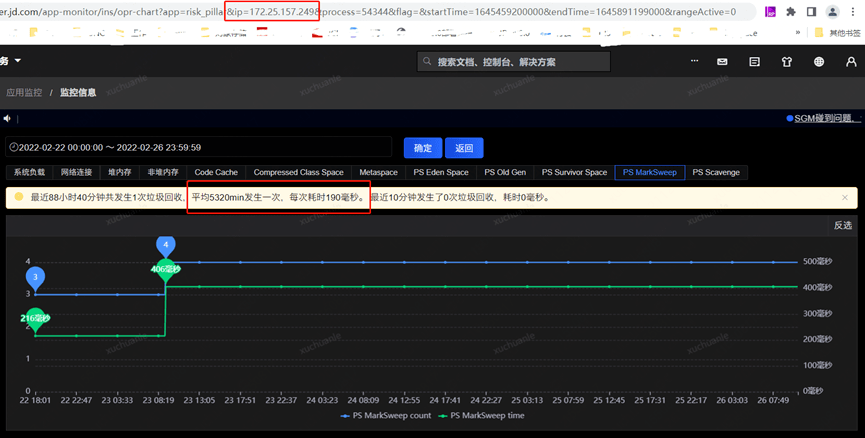Click the three-dot more icon in header
Viewport: 865px width, 438px height.
pos(693,62)
